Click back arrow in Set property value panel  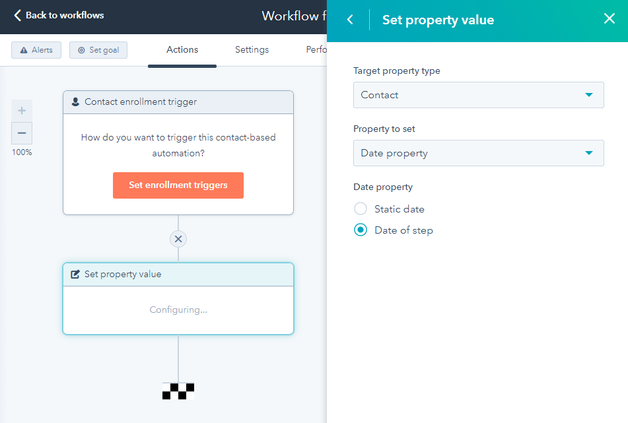point(350,19)
